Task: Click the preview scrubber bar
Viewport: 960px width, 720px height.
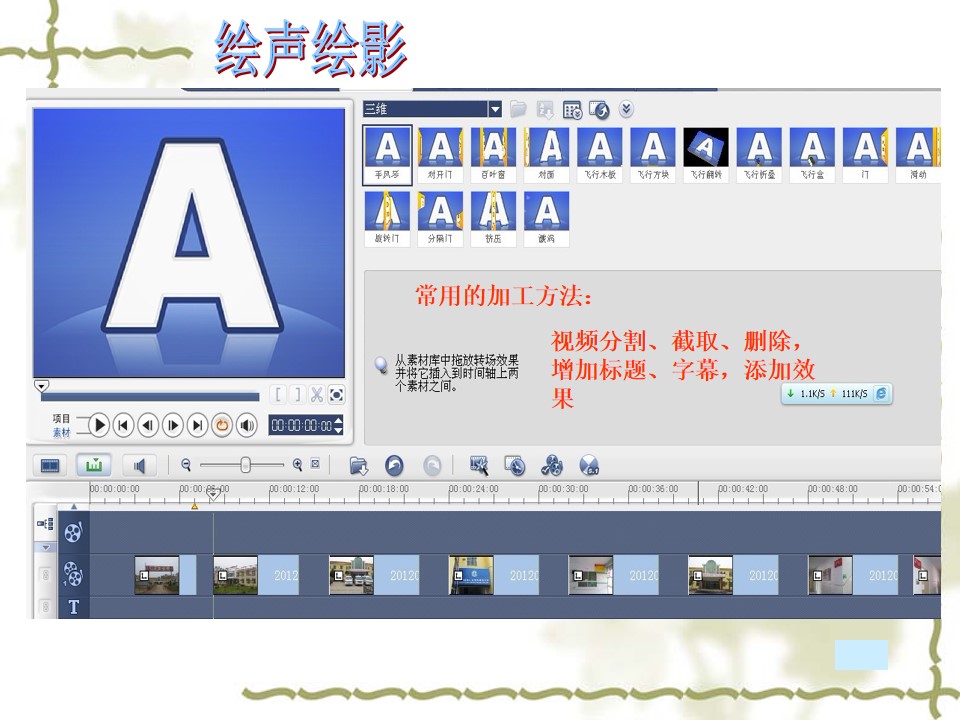Action: 150,397
